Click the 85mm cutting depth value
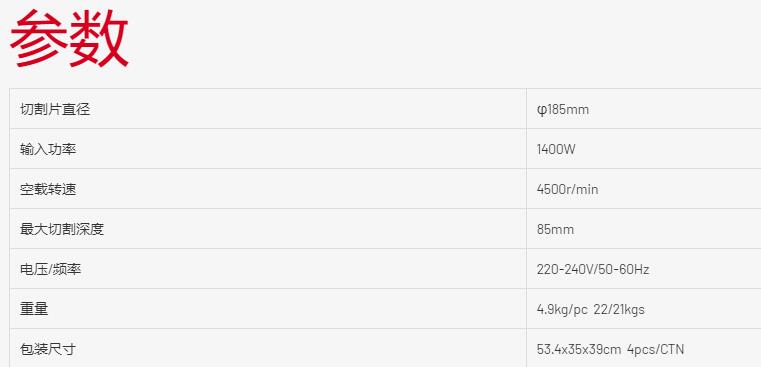Image resolution: width=761 pixels, height=367 pixels. coord(555,229)
